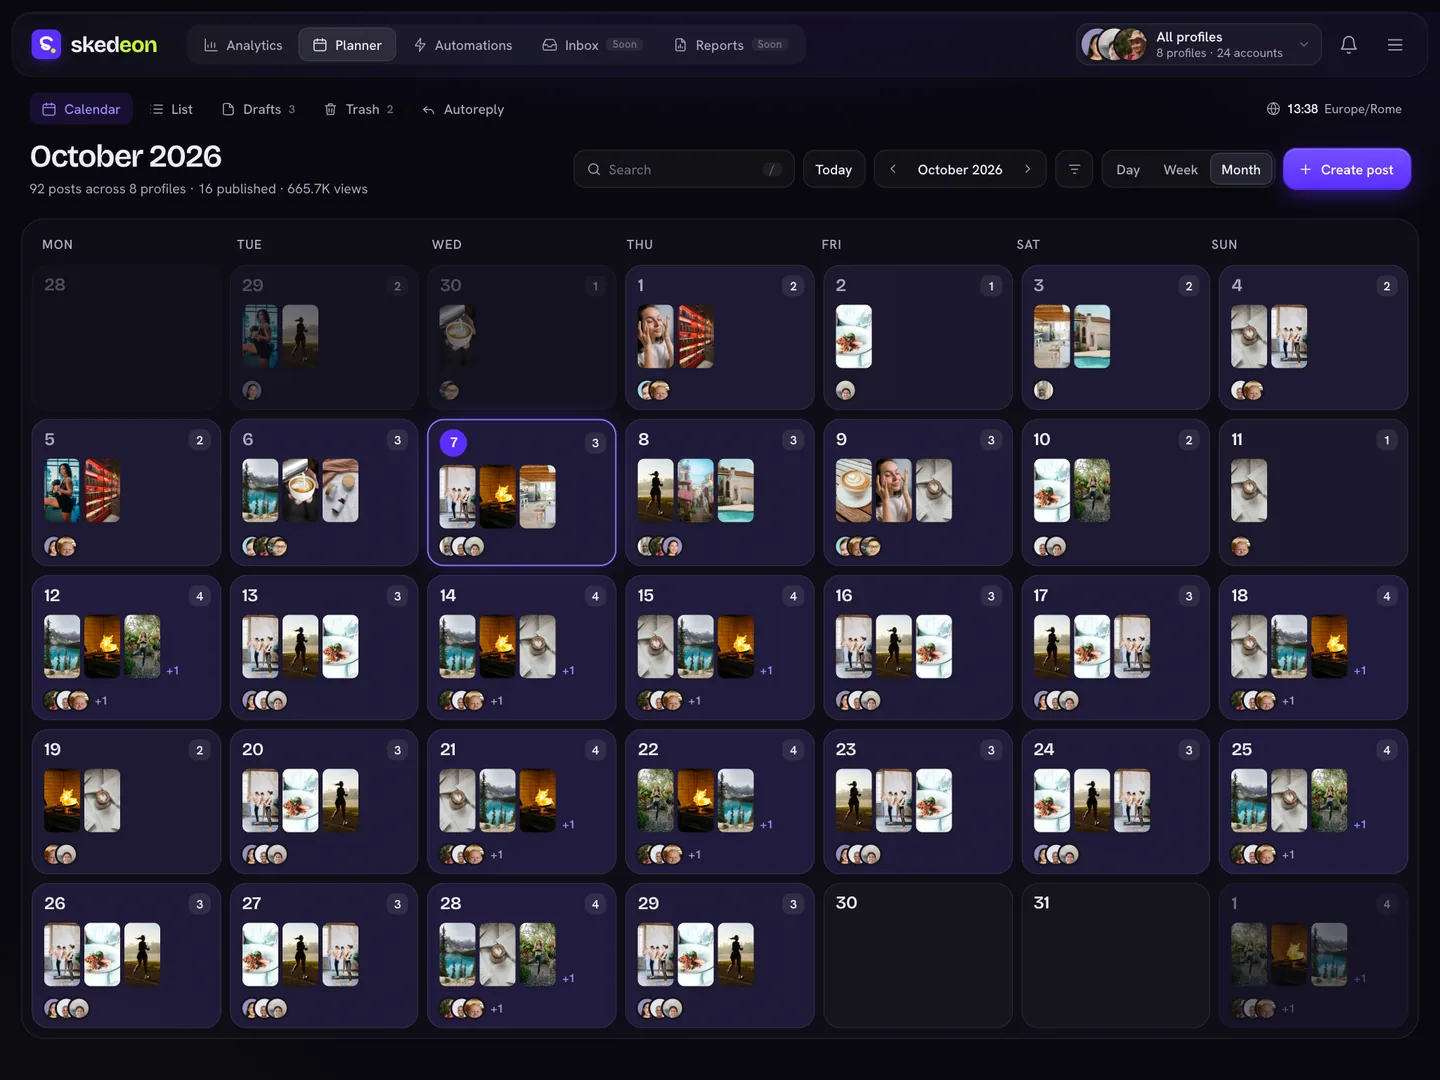Open the notifications bell
This screenshot has width=1440, height=1080.
point(1348,44)
